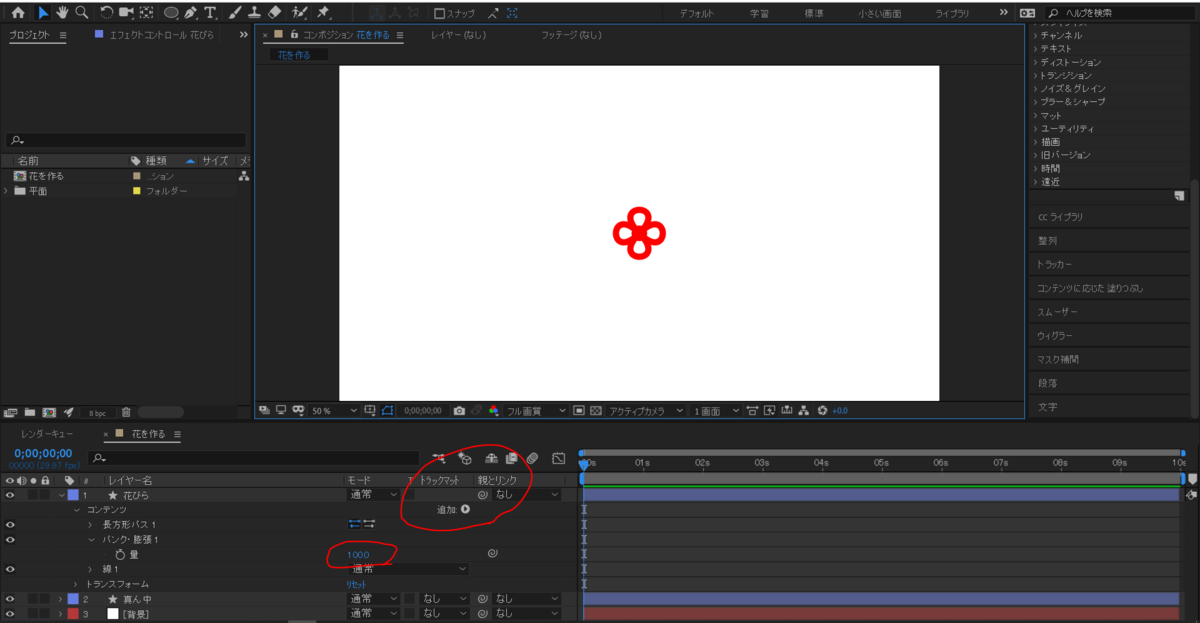Toggle the lock icon on コンポジション tab
The height and width of the screenshot is (623, 1200).
294,35
